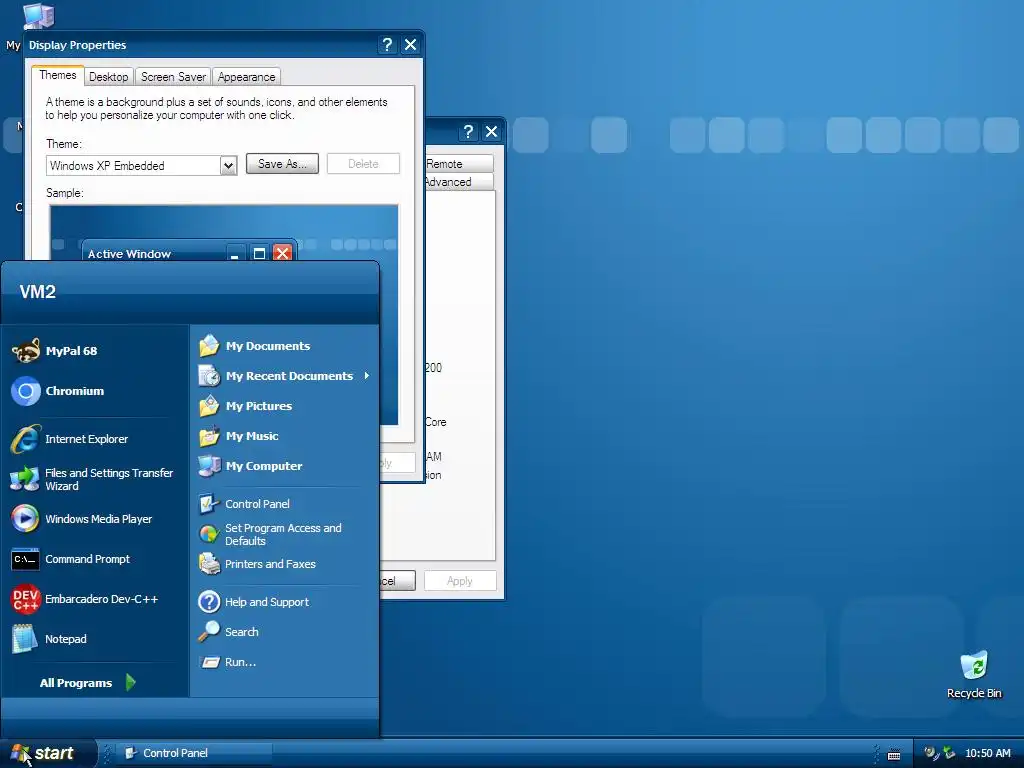Open Internet Explorer icon
The image size is (1024, 768).
26,439
